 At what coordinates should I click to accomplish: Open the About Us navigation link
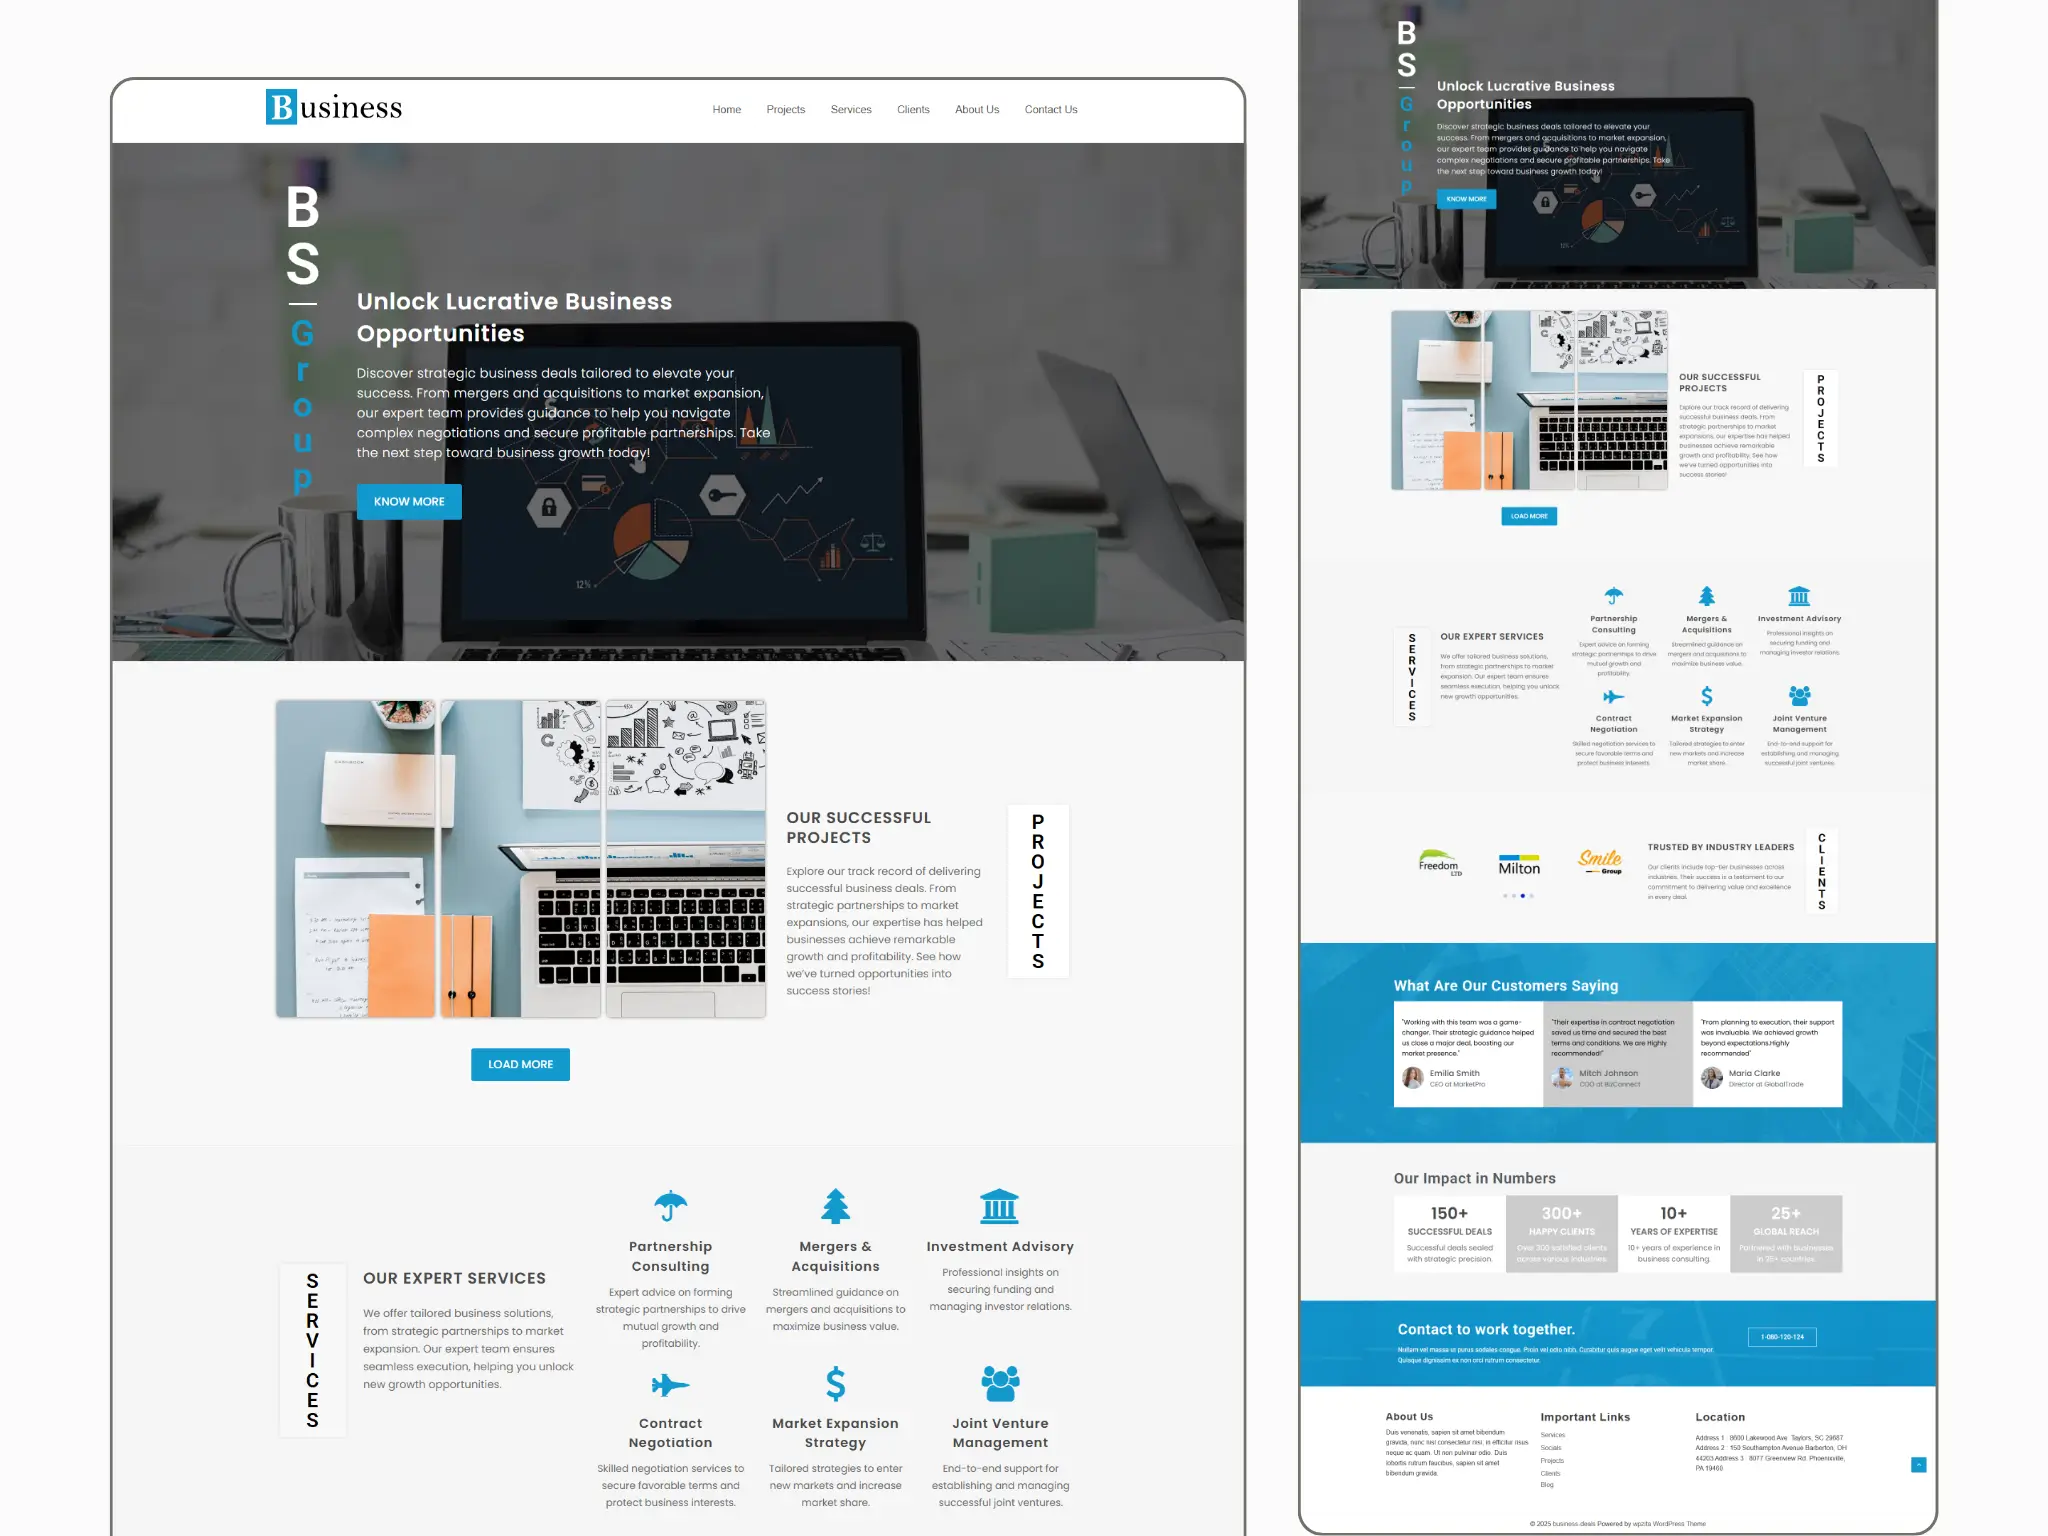[x=976, y=110]
